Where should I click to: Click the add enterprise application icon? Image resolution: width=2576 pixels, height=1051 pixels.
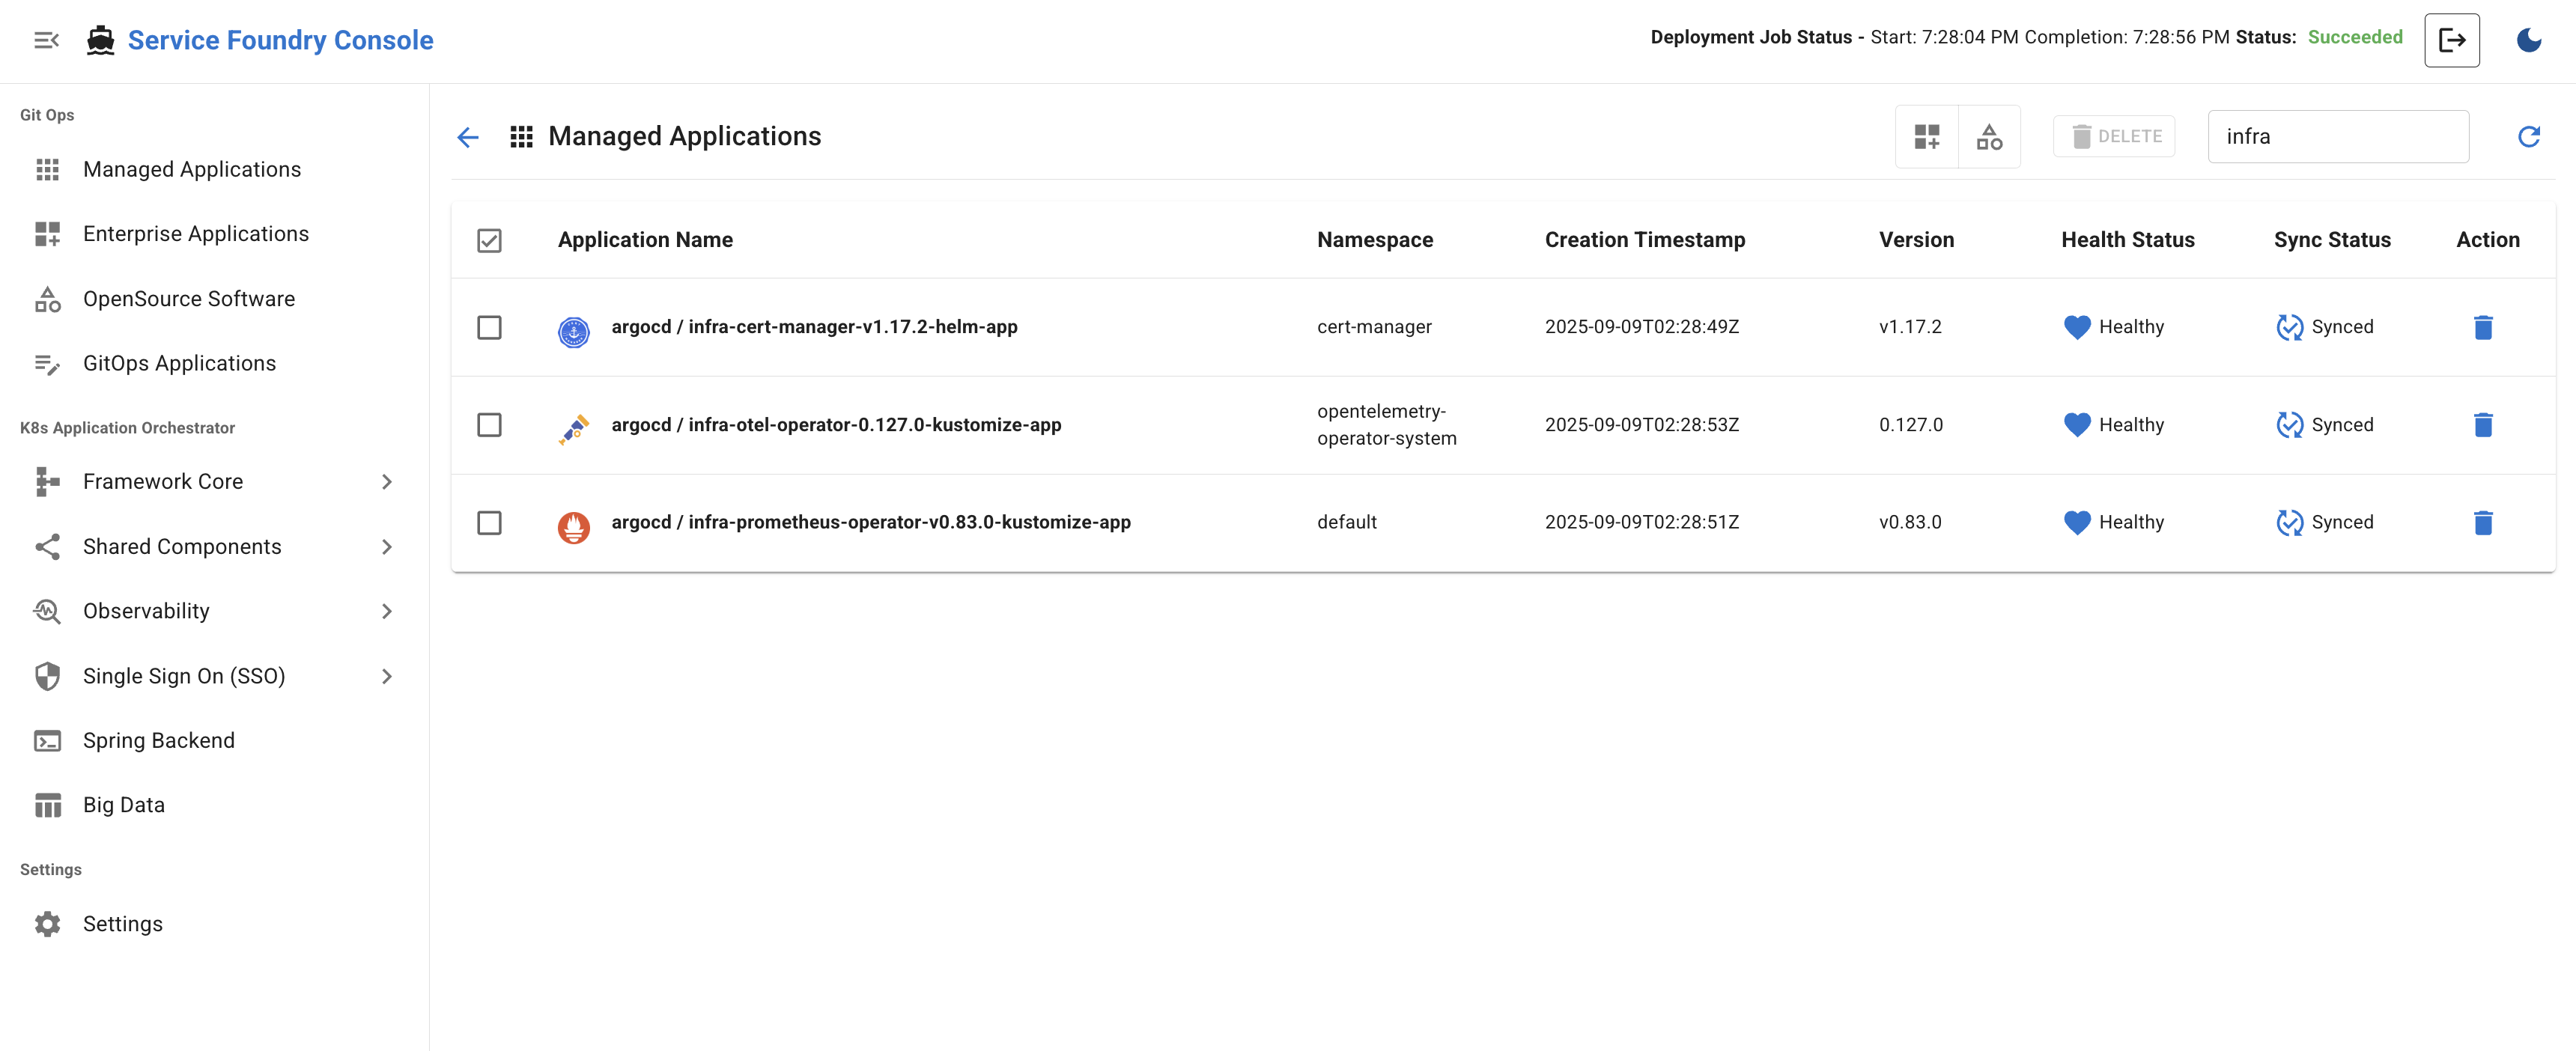click(1926, 137)
